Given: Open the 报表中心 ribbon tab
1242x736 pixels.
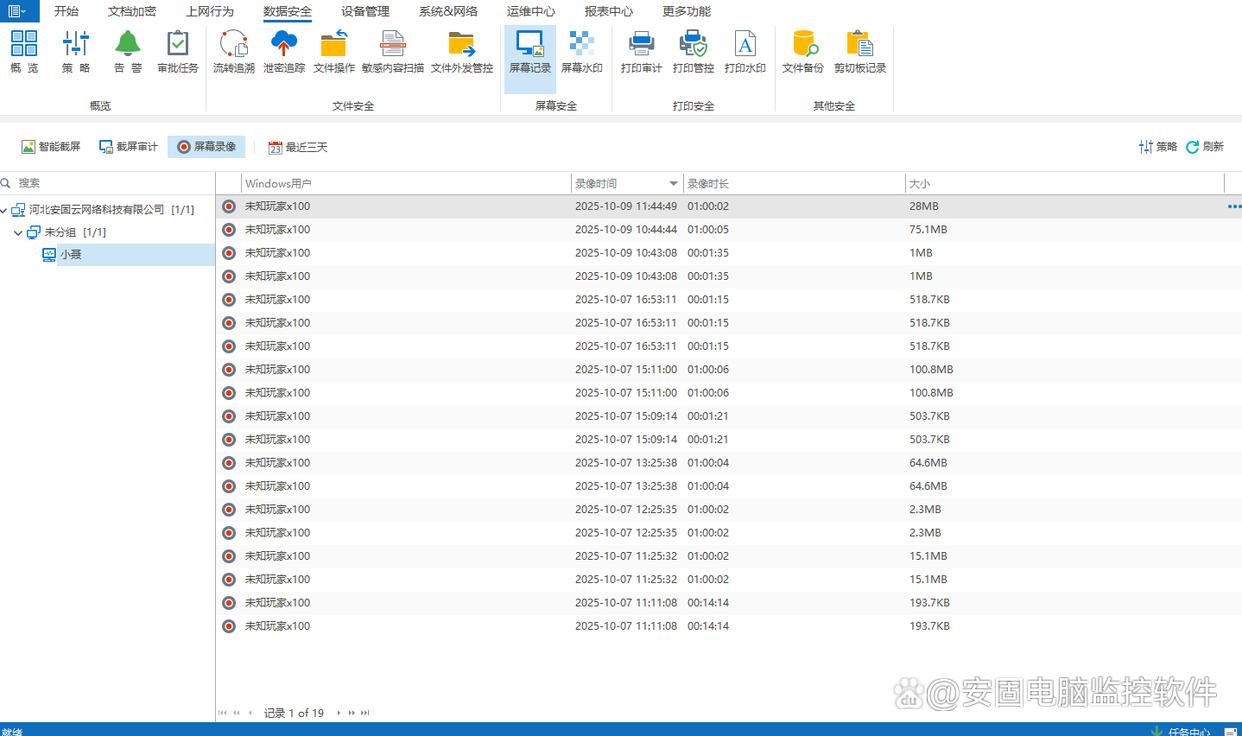Looking at the screenshot, I should tap(608, 12).
